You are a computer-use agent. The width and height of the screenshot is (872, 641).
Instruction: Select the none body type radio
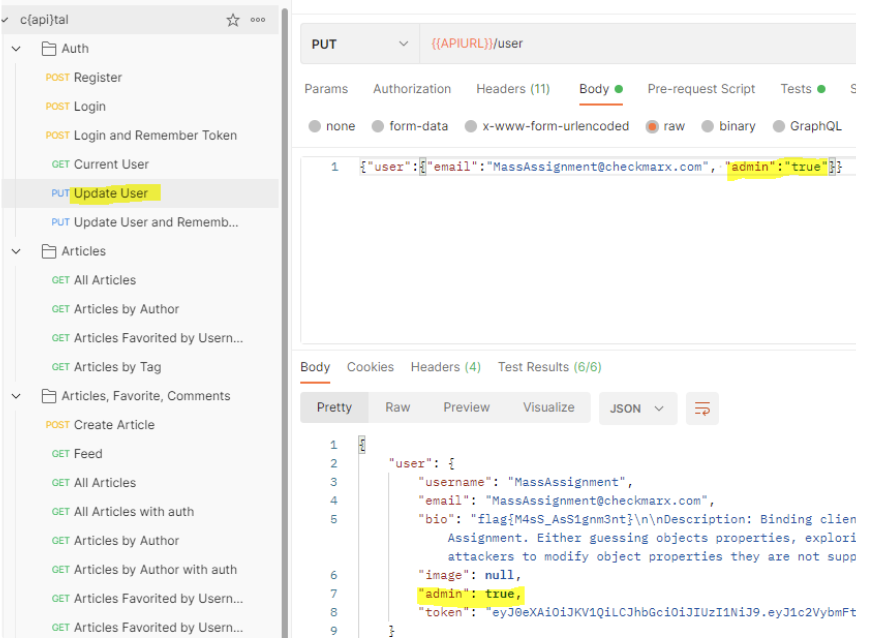coord(315,127)
